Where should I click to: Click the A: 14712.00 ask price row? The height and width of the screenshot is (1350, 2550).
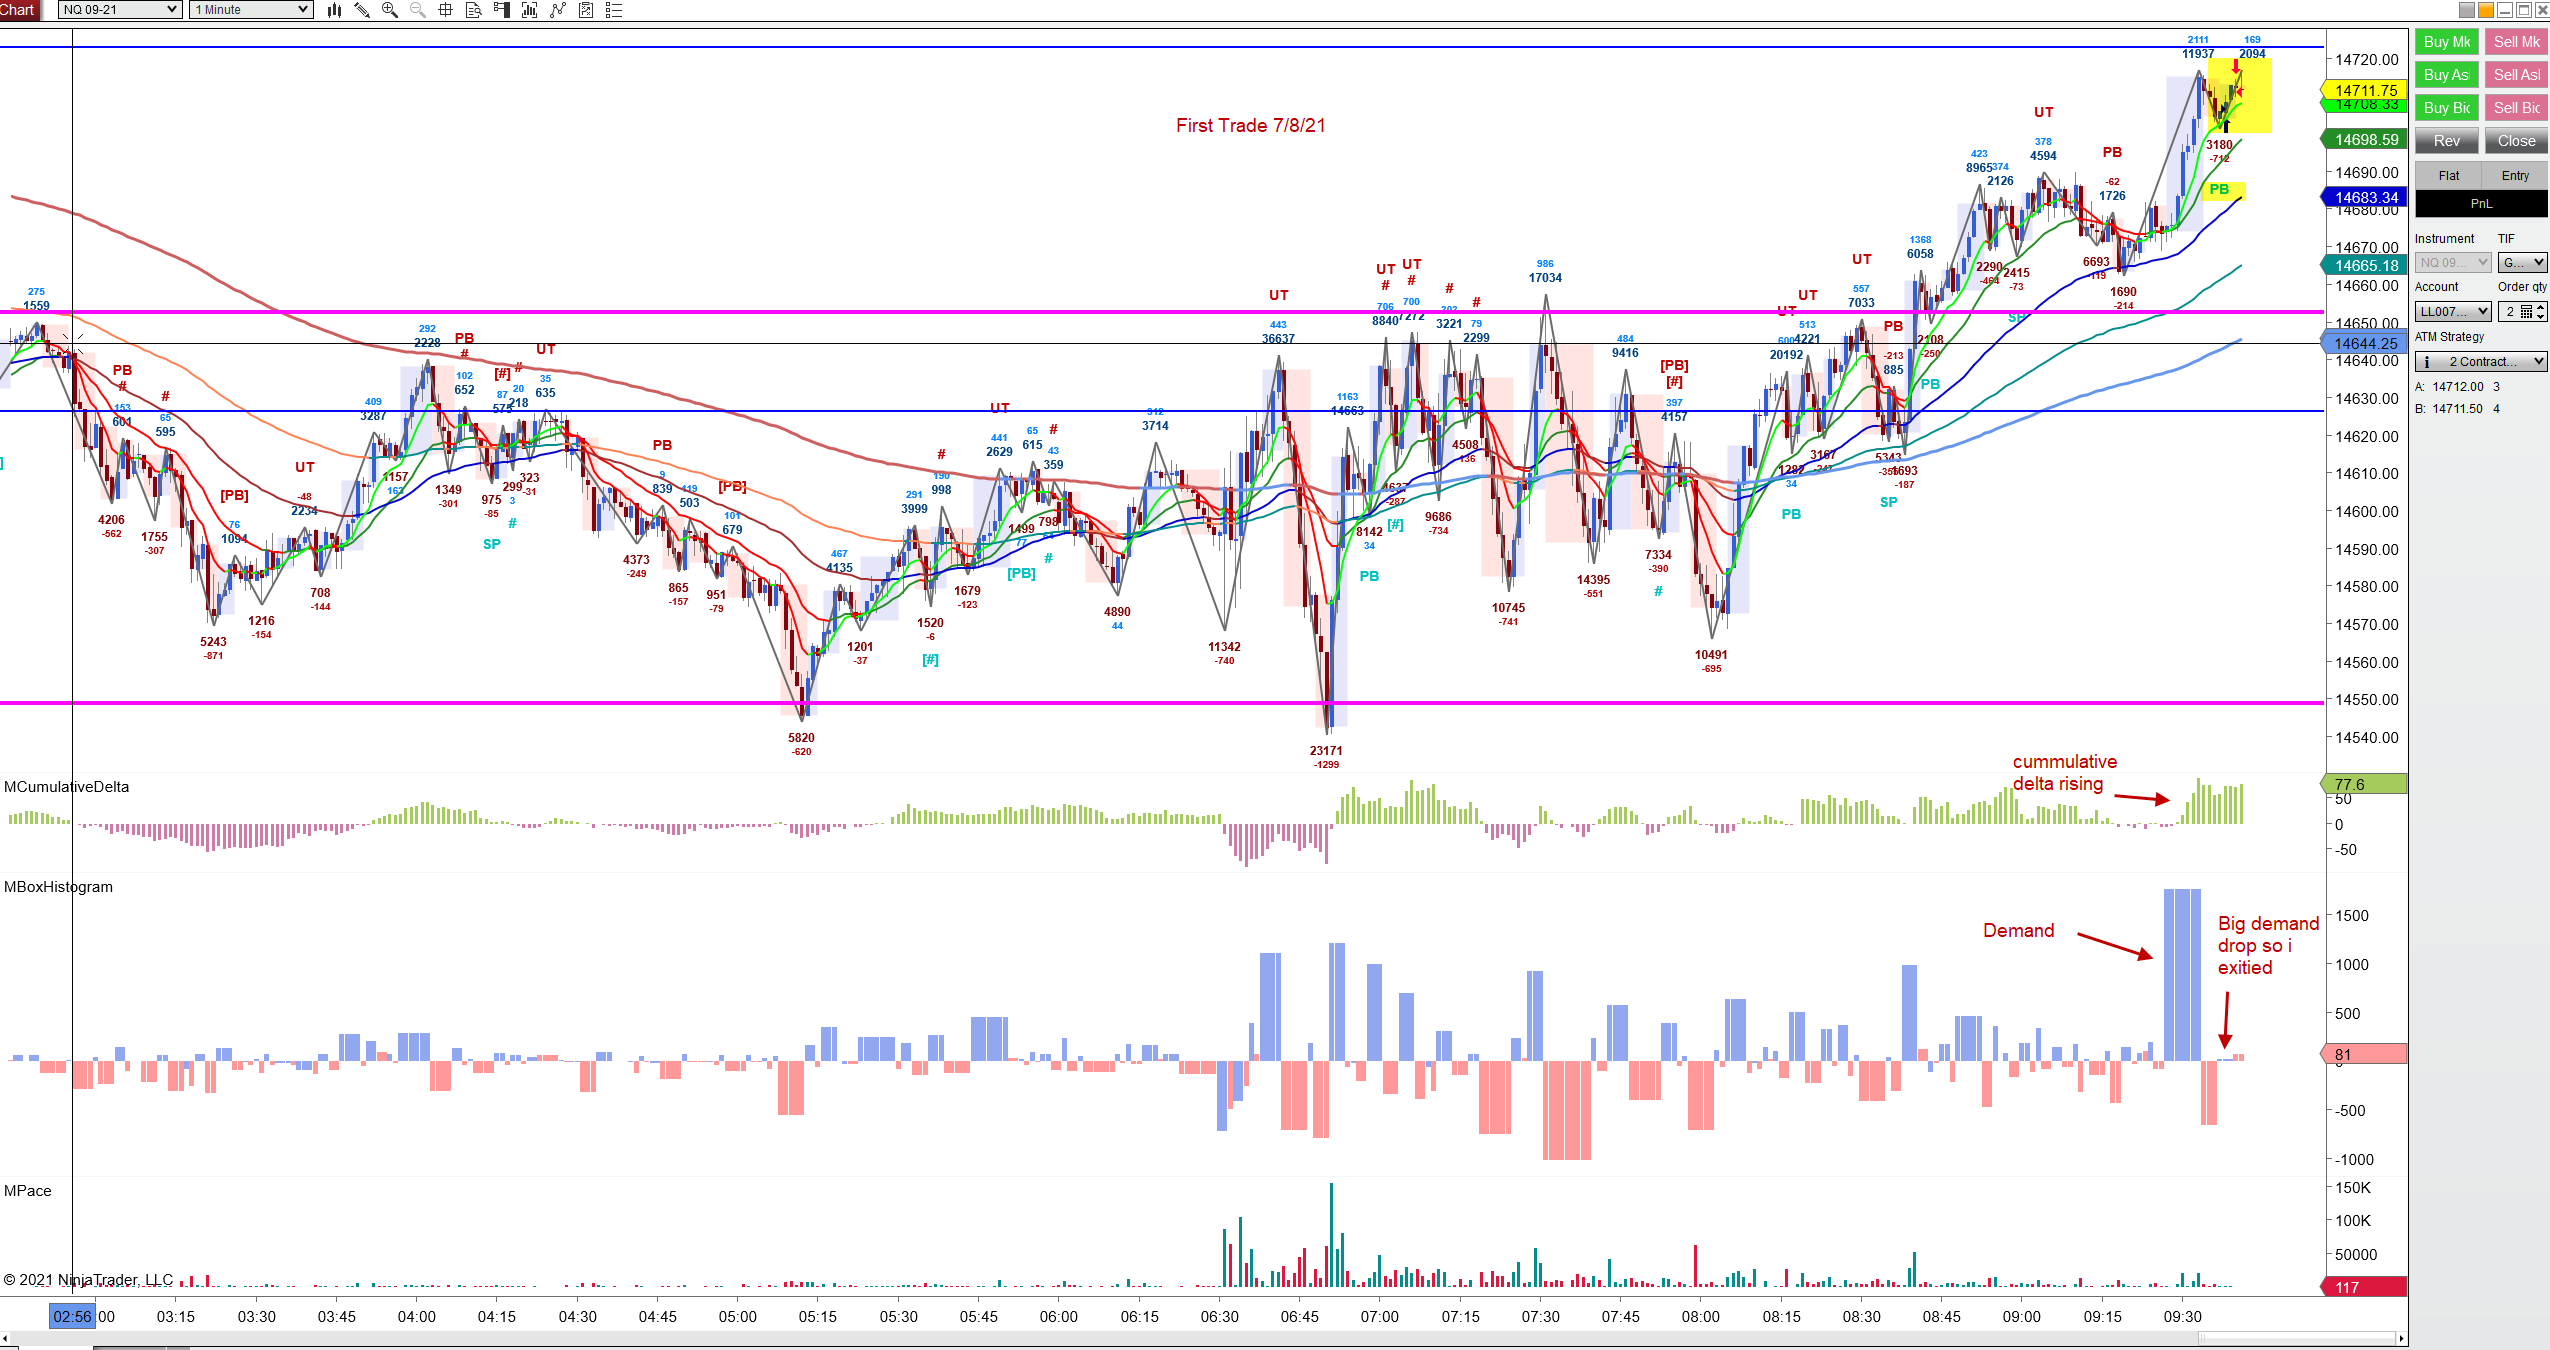(x=2458, y=387)
